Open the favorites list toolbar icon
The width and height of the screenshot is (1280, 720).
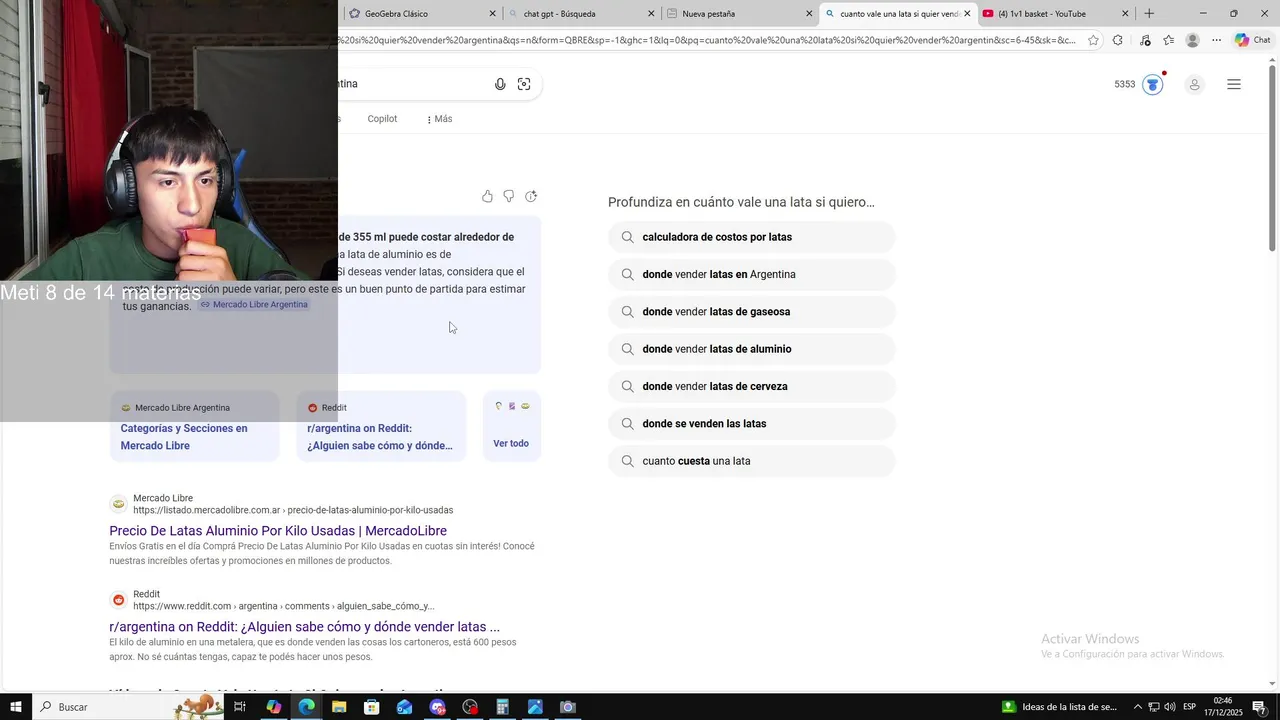point(1168,40)
